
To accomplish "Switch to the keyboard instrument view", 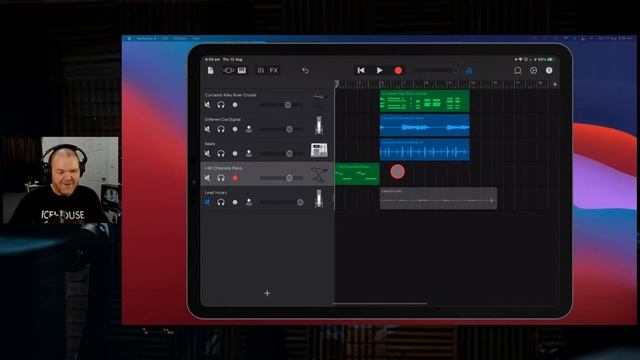I will [x=242, y=71].
